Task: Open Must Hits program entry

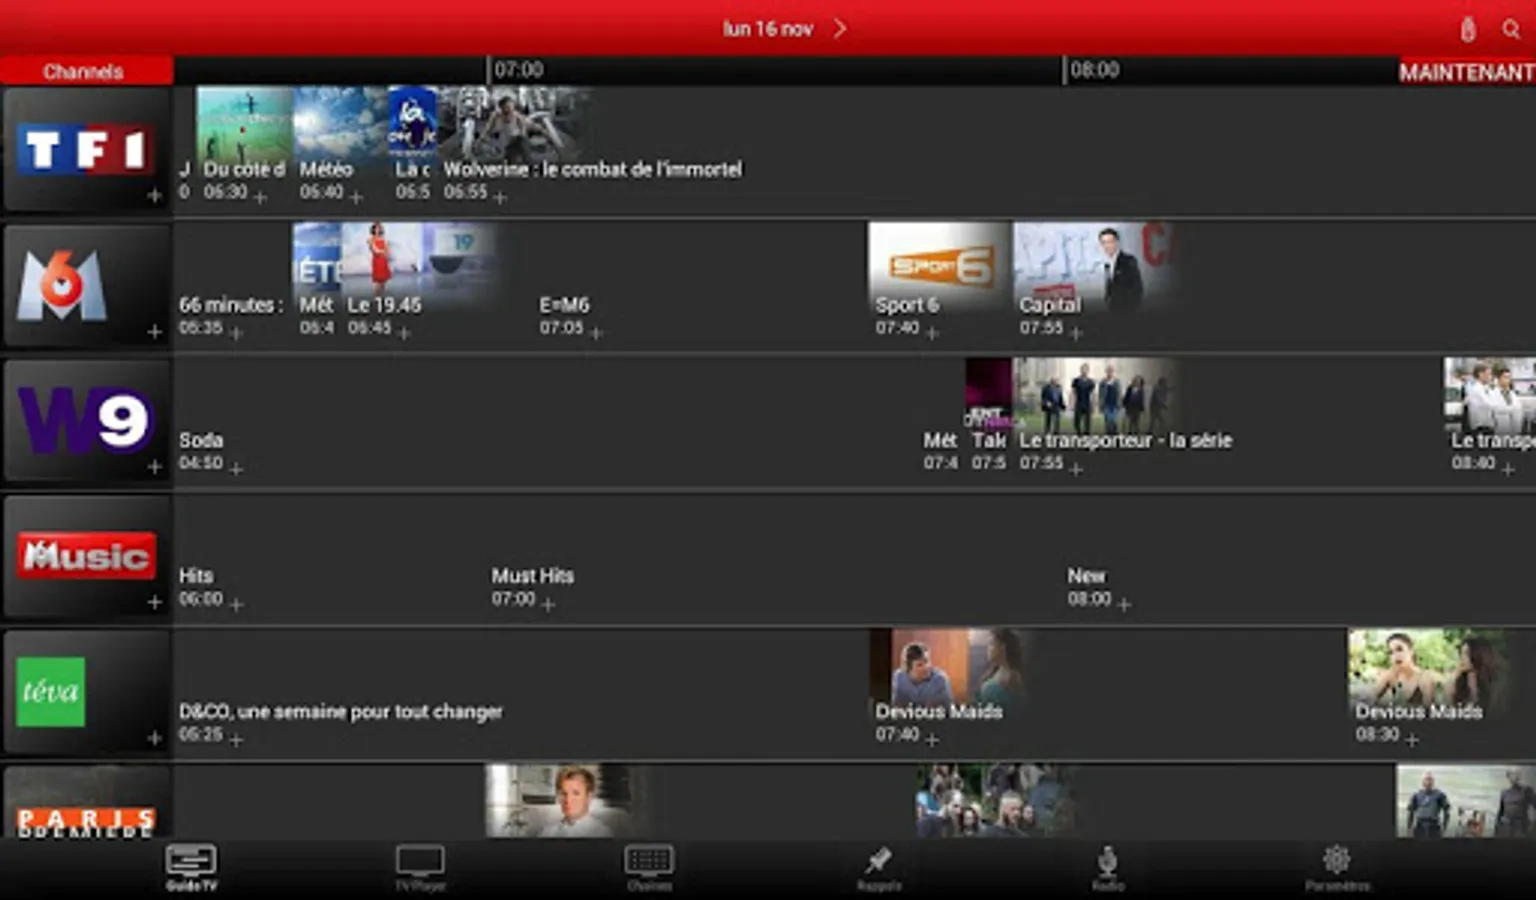Action: pos(533,576)
